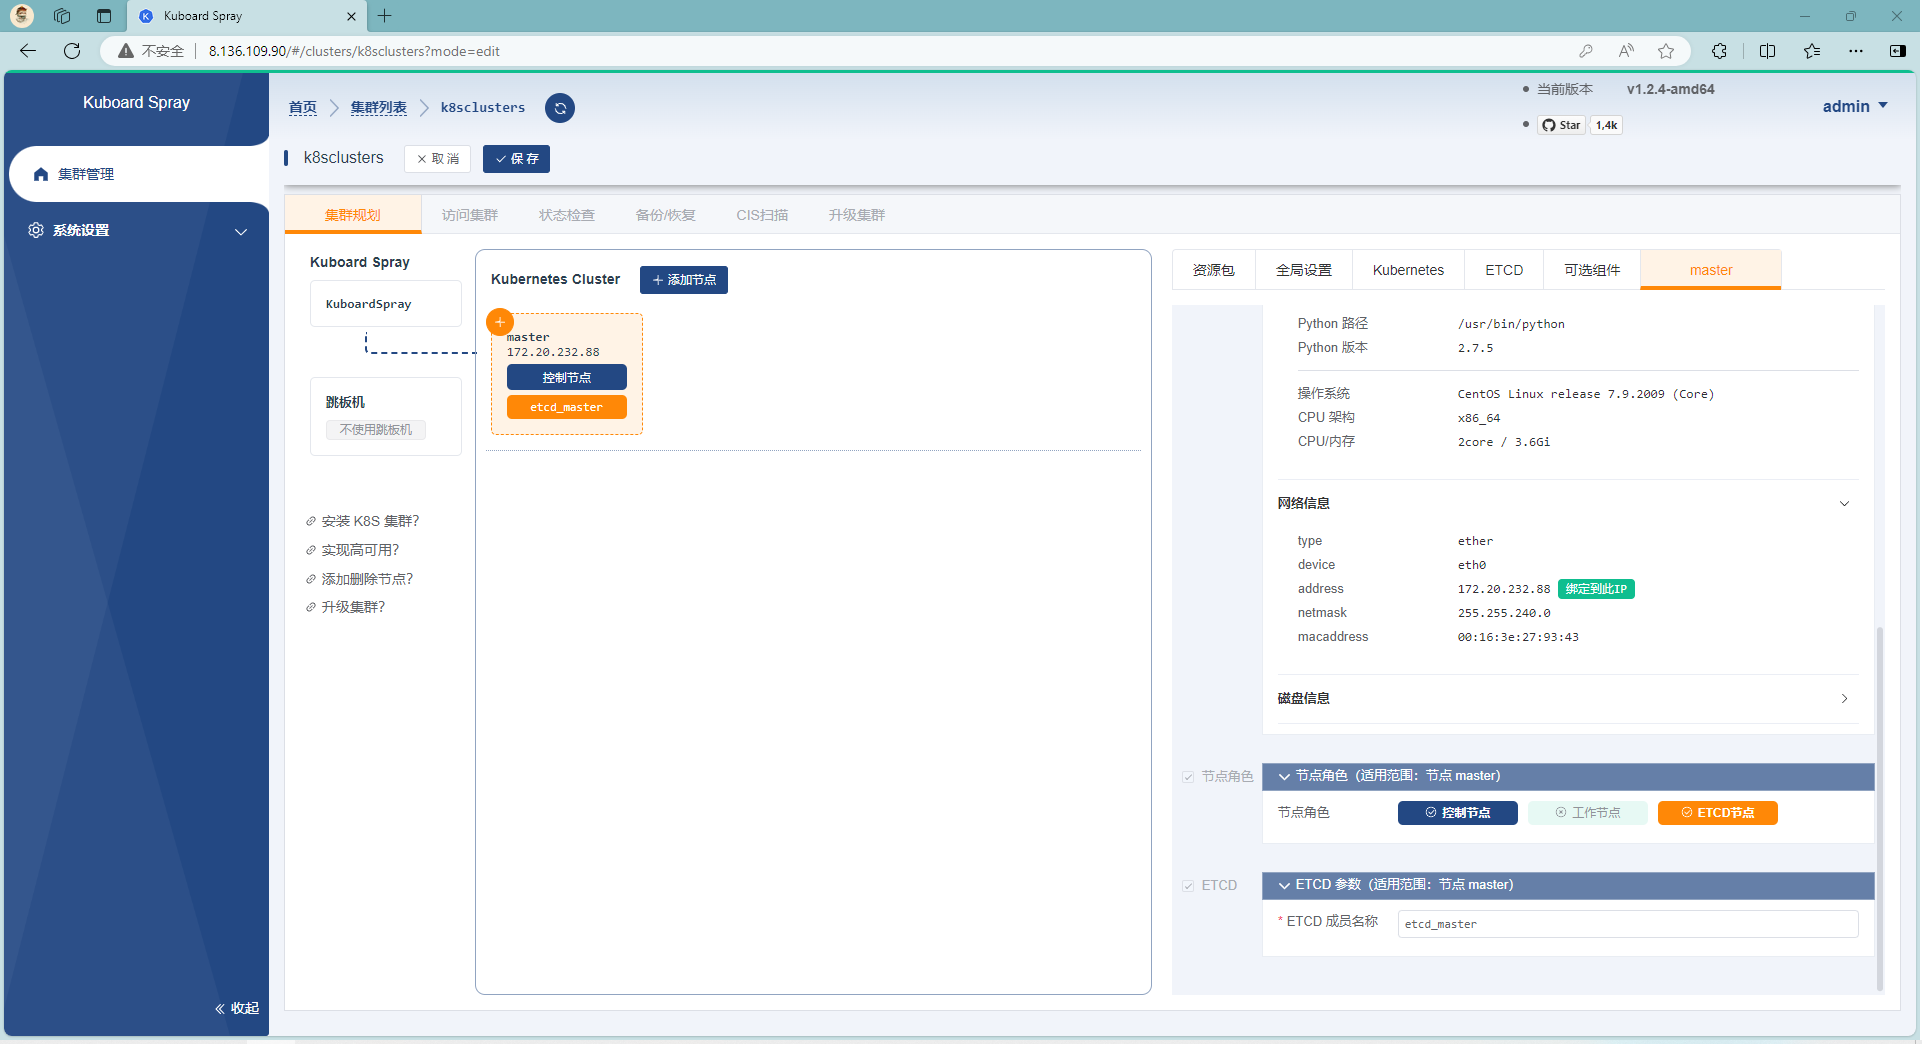Toggle the ETCD section checkbox
This screenshot has height=1044, width=1922.
tap(1188, 886)
